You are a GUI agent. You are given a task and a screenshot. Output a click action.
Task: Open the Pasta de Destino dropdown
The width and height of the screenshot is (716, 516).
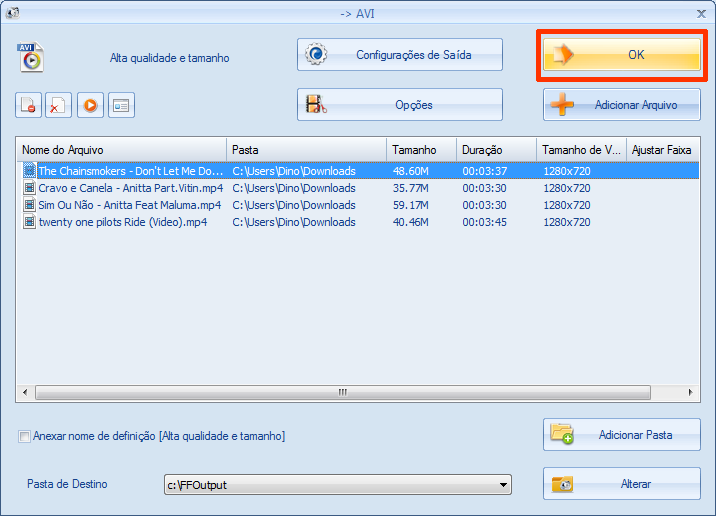coord(337,484)
